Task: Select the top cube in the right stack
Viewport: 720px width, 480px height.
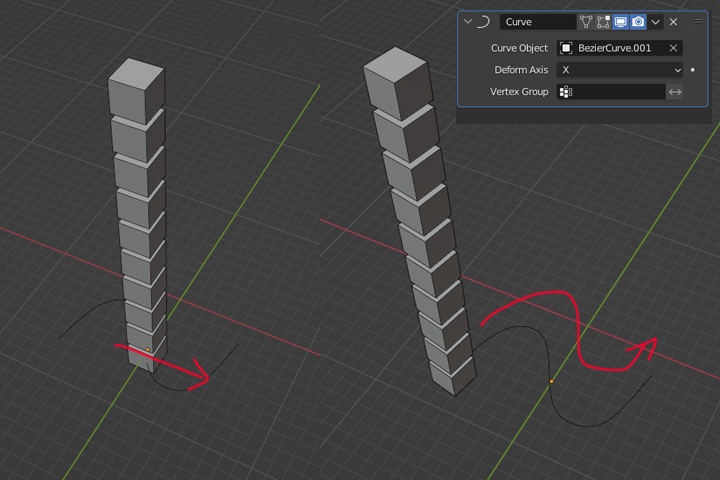Action: point(397,83)
